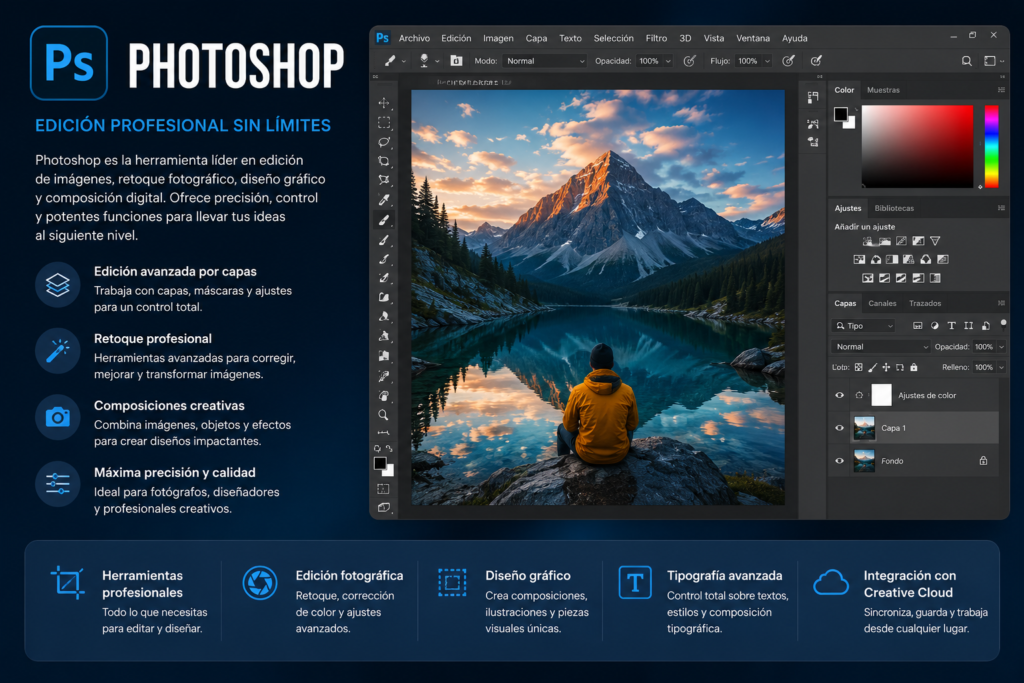Select the Hand tool
The height and width of the screenshot is (683, 1024).
pyautogui.click(x=384, y=396)
